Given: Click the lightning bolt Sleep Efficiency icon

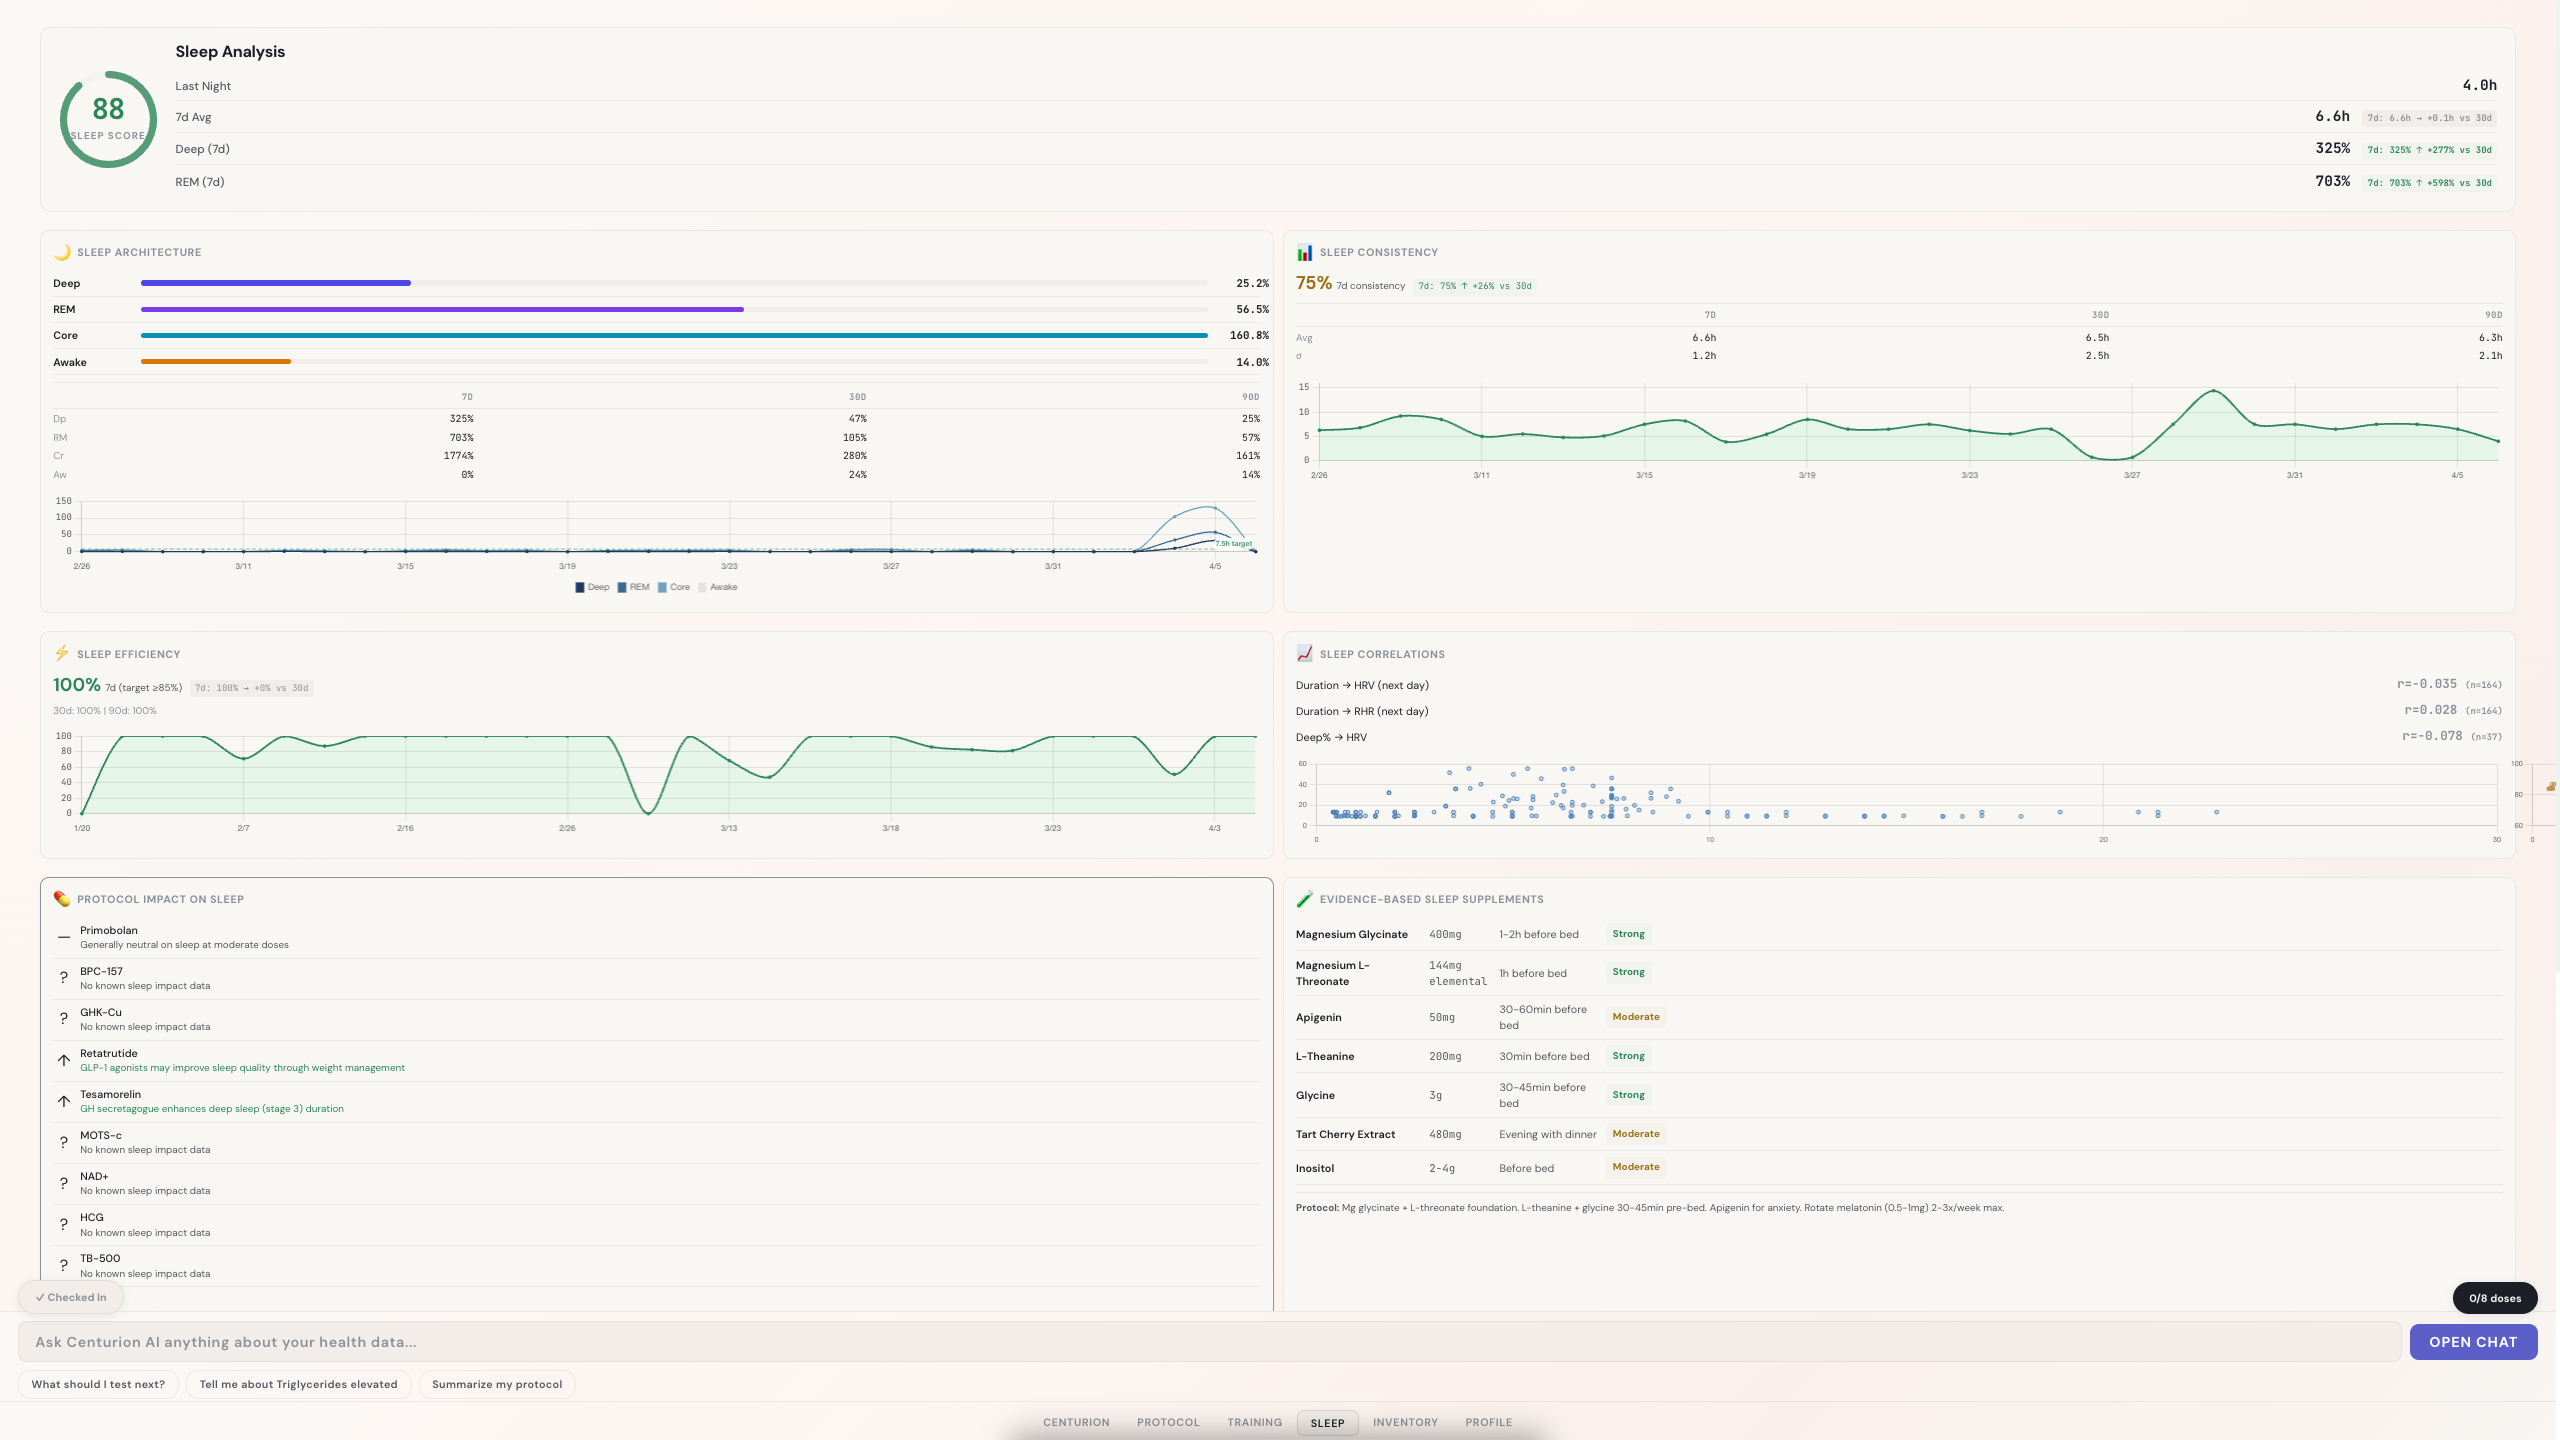Looking at the screenshot, I should pos(62,653).
